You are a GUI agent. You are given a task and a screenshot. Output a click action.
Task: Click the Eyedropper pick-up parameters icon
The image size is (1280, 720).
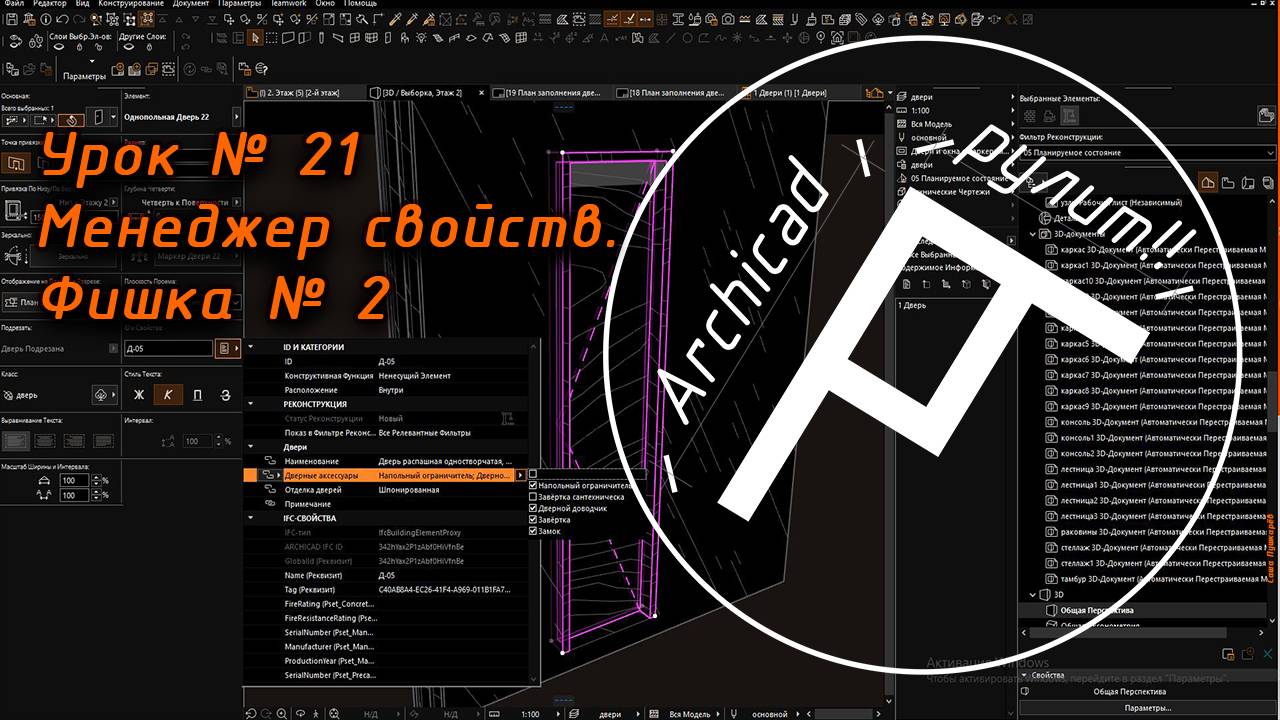(396, 19)
